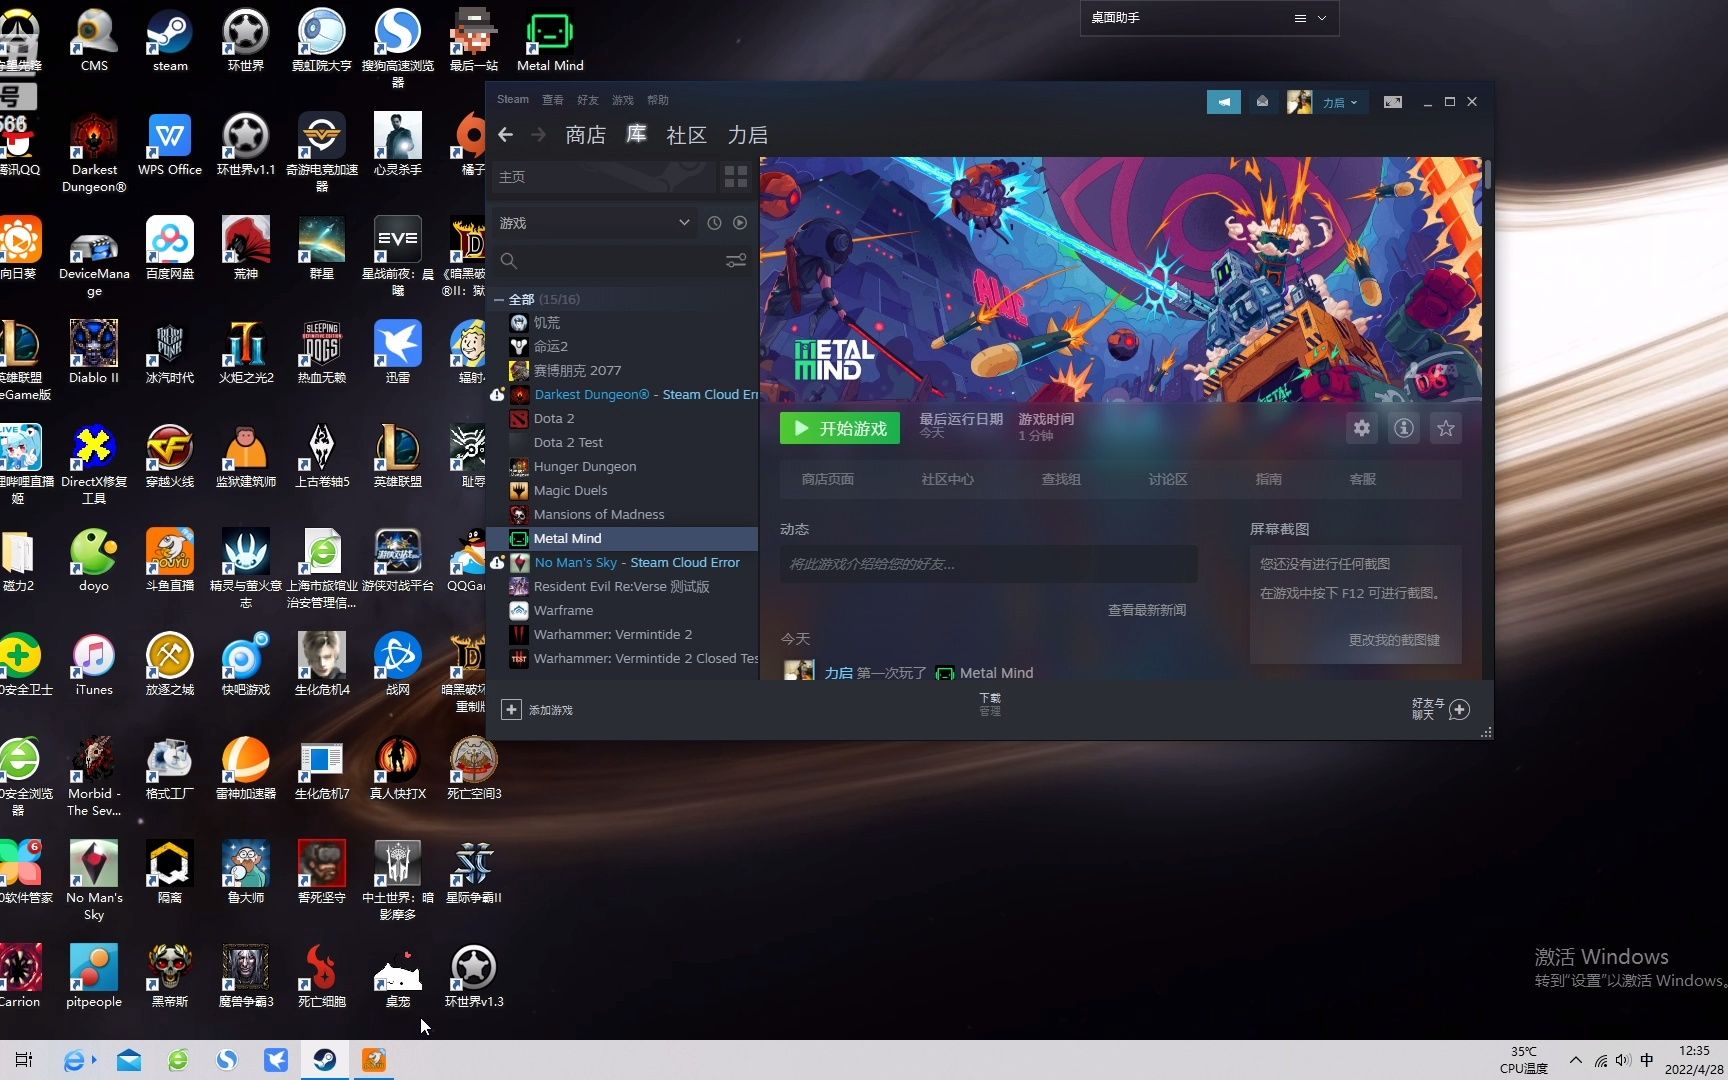Open the Mail app in taskbar
Image resolution: width=1728 pixels, height=1080 pixels.
coord(129,1060)
